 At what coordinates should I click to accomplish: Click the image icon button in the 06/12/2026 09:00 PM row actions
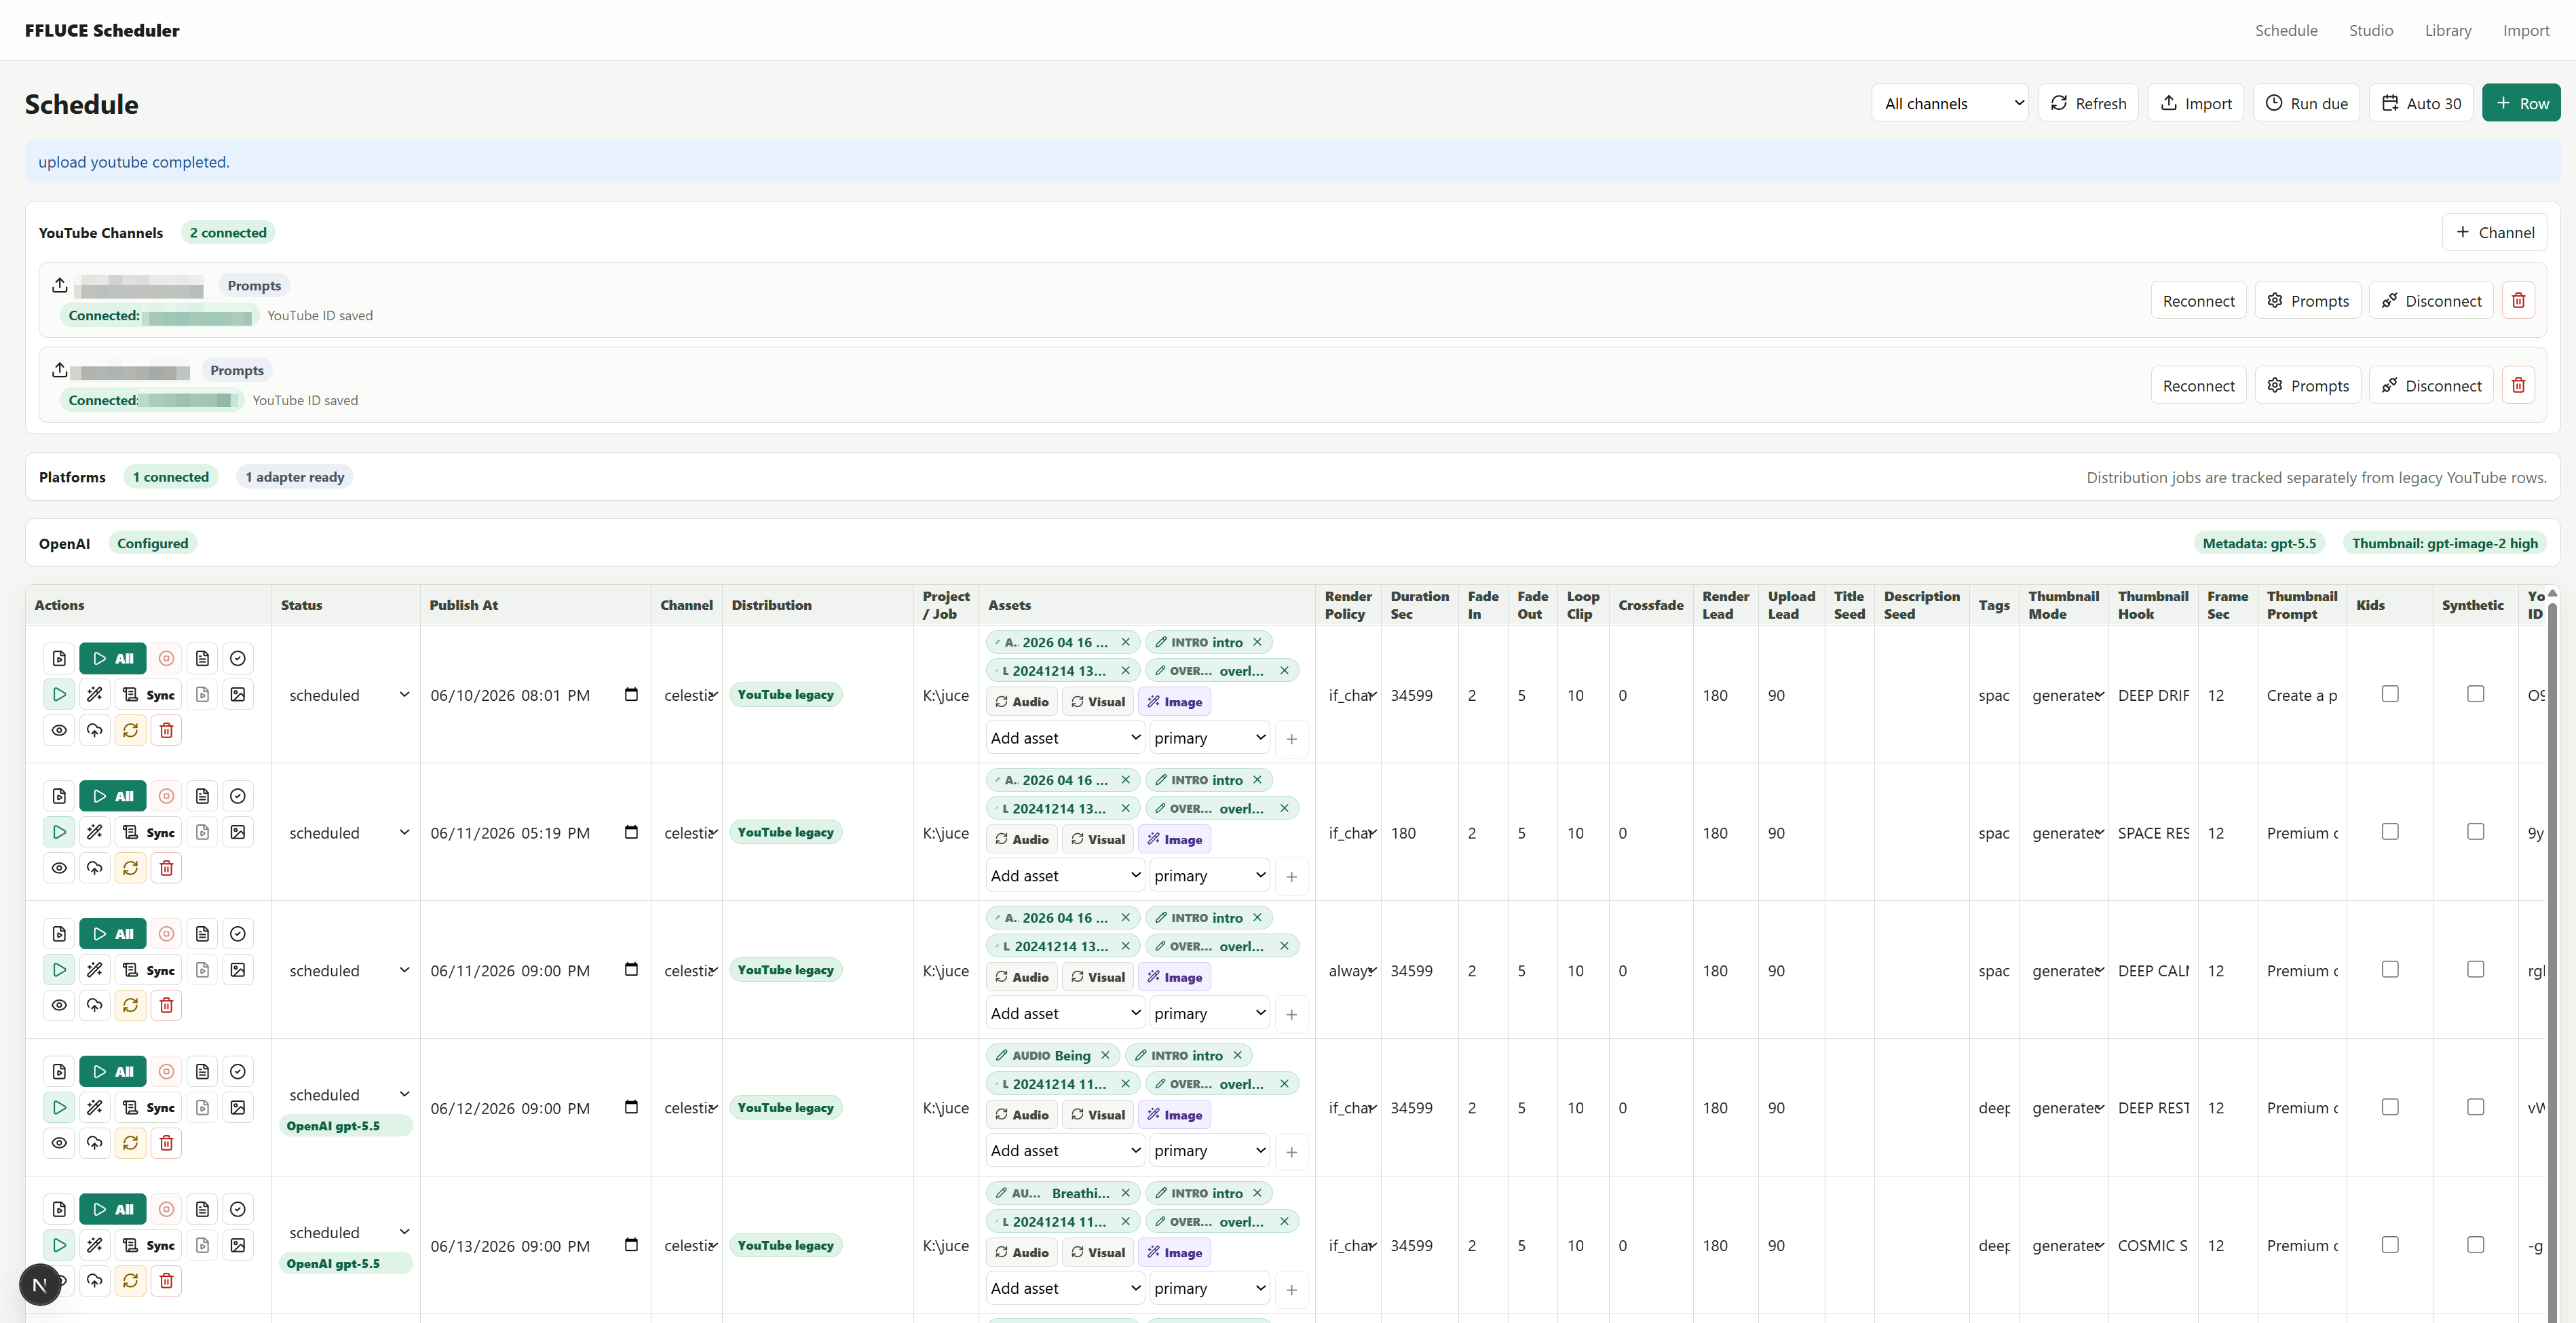pos(238,1107)
